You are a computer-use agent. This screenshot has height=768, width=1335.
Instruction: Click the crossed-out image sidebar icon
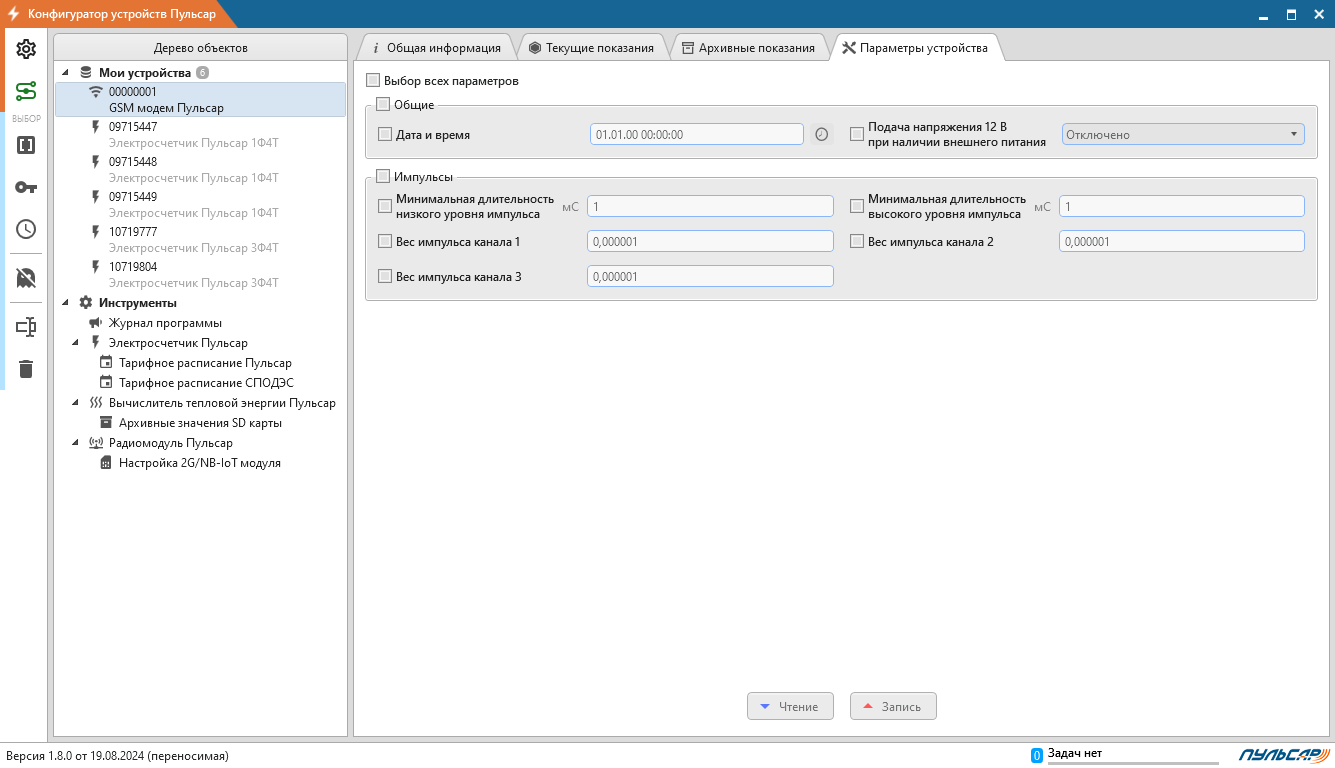point(26,278)
